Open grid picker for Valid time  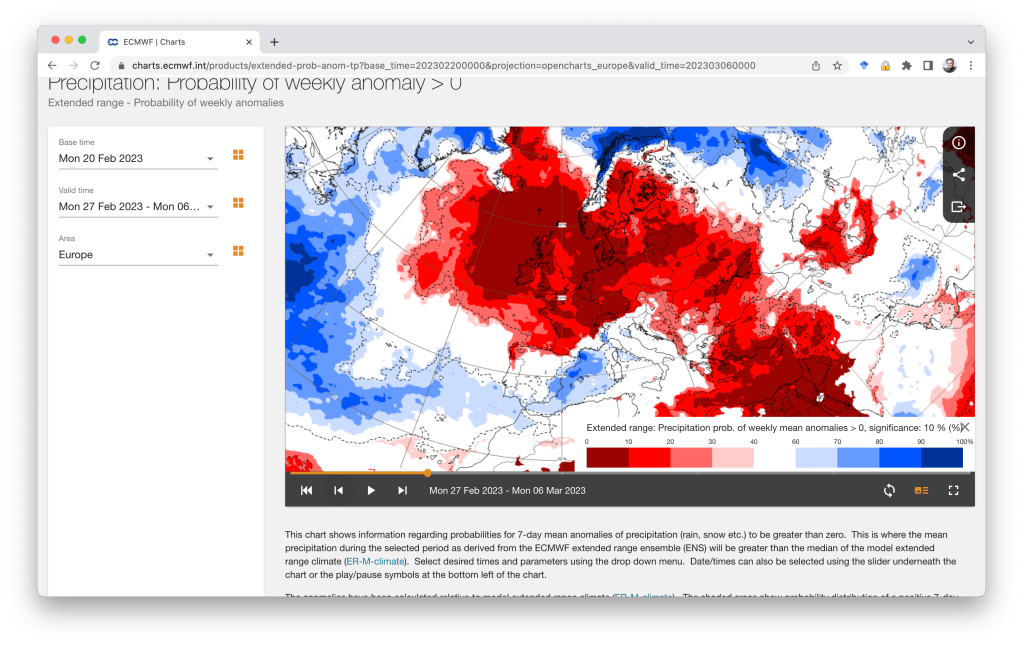pos(238,203)
